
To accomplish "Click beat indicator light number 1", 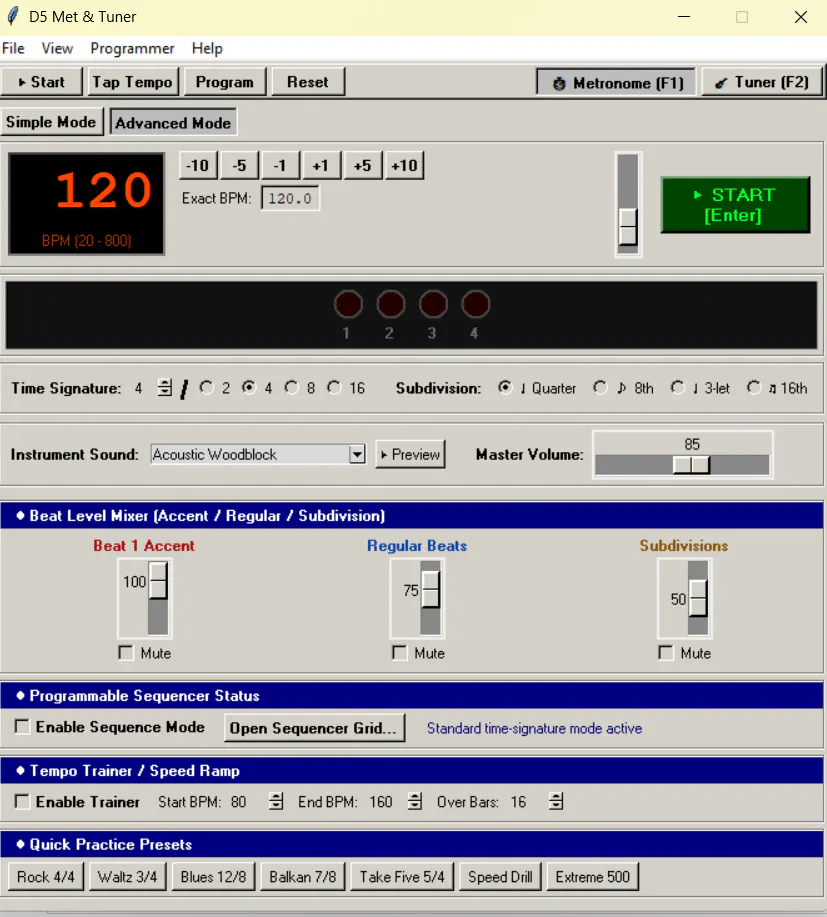I will click(348, 304).
